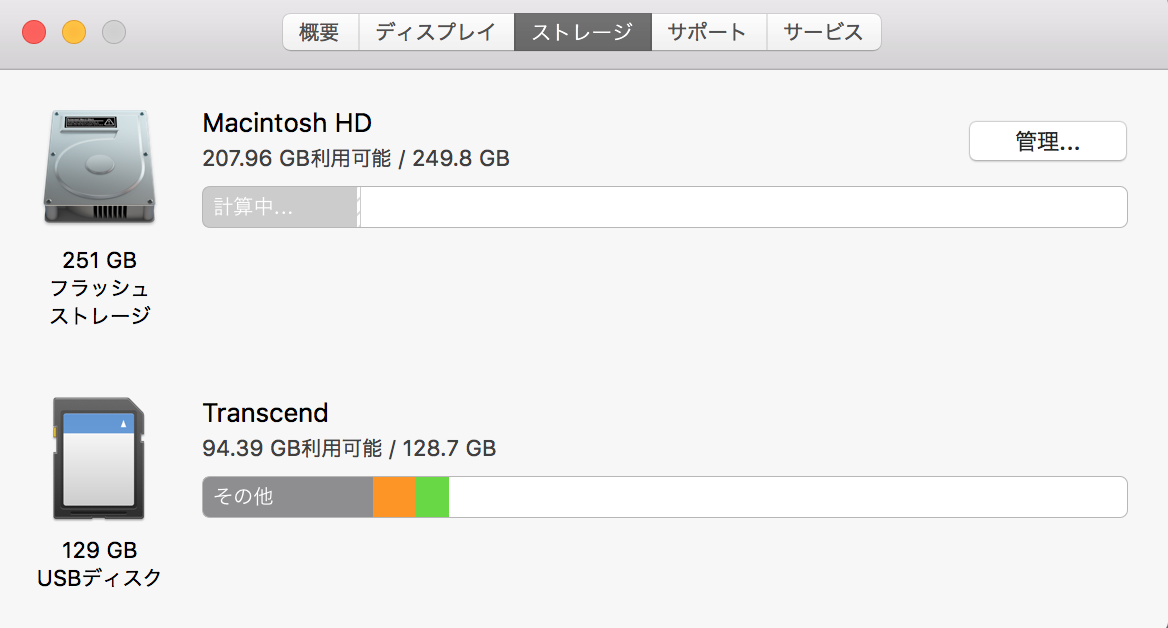Go to the サポート tab
This screenshot has width=1168, height=628.
point(708,32)
